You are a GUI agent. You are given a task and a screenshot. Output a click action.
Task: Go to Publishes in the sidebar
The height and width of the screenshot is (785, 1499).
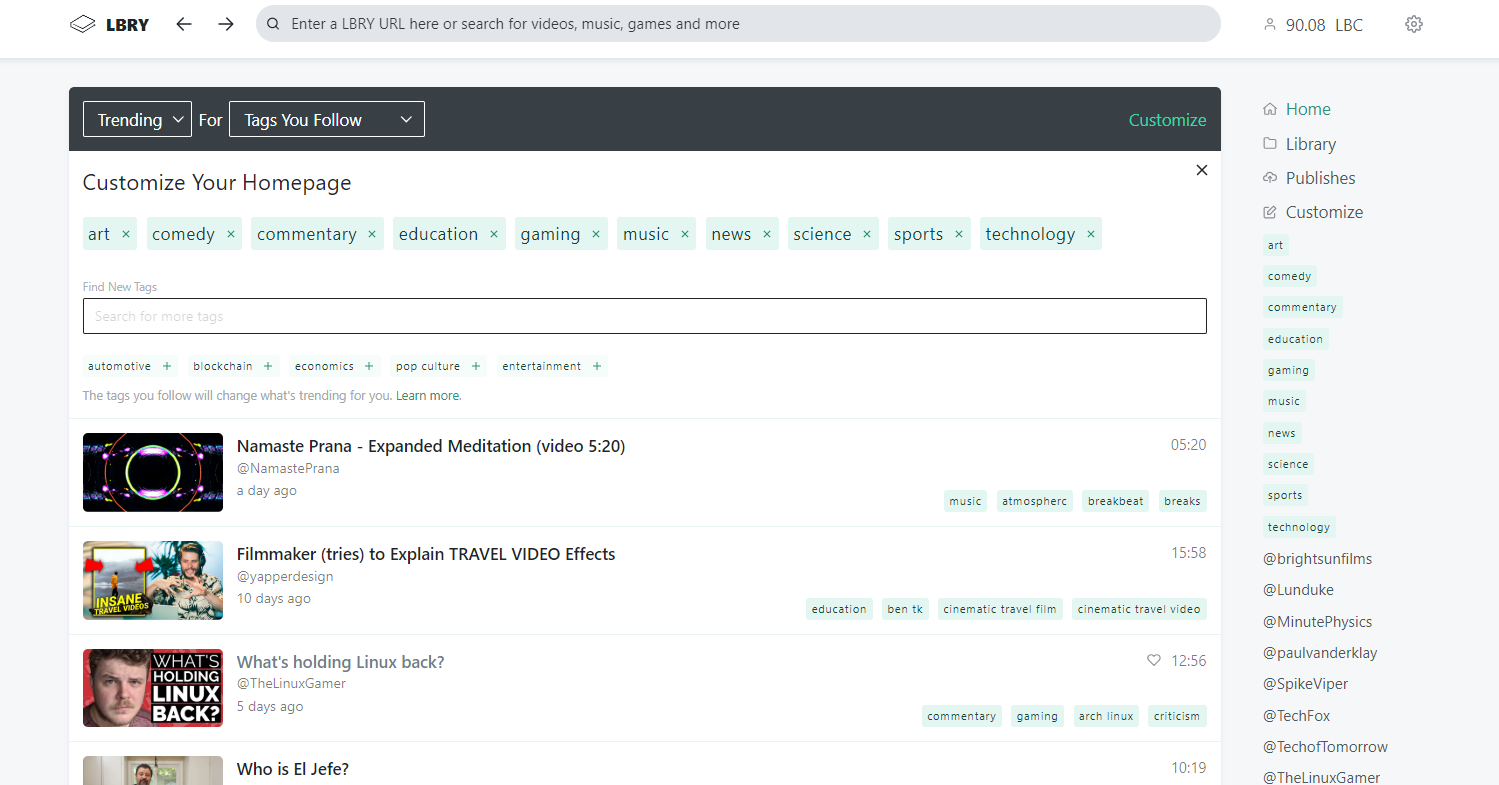coord(1320,178)
